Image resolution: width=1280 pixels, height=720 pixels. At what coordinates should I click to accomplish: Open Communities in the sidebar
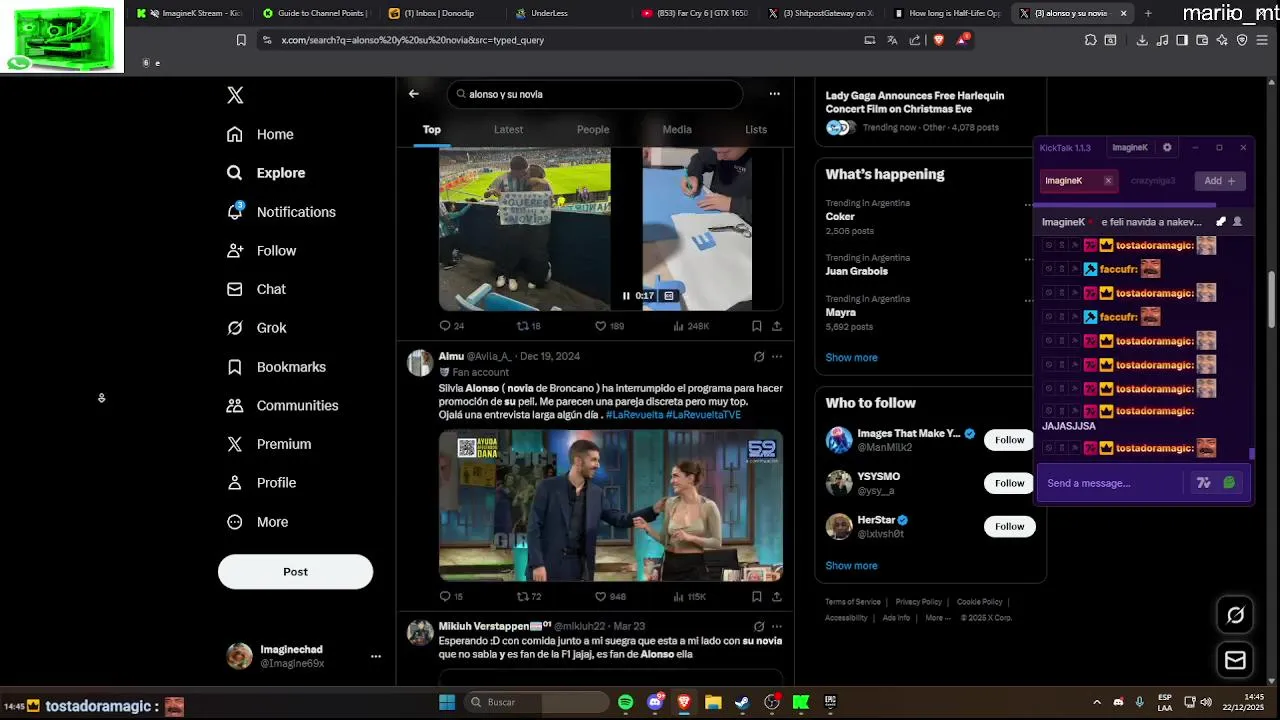point(282,405)
